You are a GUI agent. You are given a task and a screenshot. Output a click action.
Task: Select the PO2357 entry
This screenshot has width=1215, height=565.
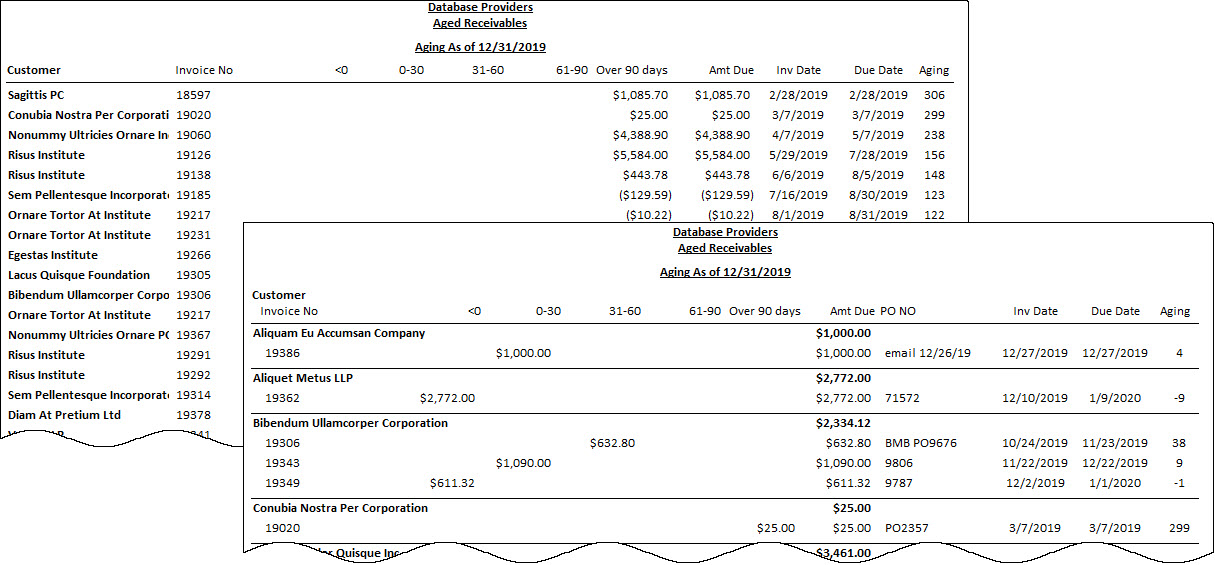point(905,528)
